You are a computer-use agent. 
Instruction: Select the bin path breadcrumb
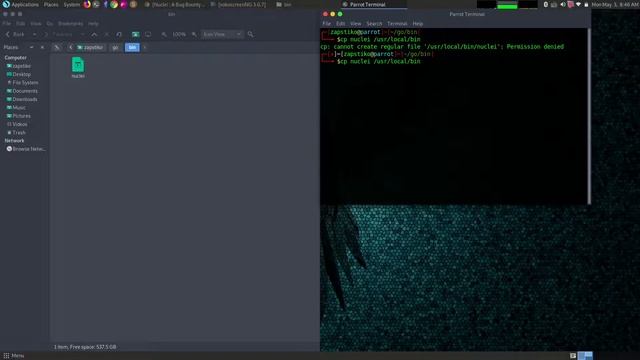[x=132, y=47]
